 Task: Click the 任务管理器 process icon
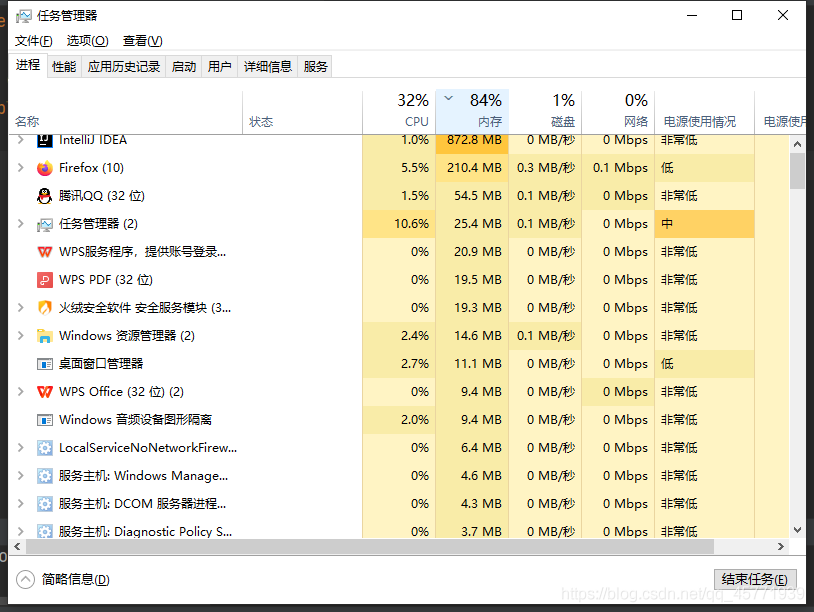pos(44,224)
